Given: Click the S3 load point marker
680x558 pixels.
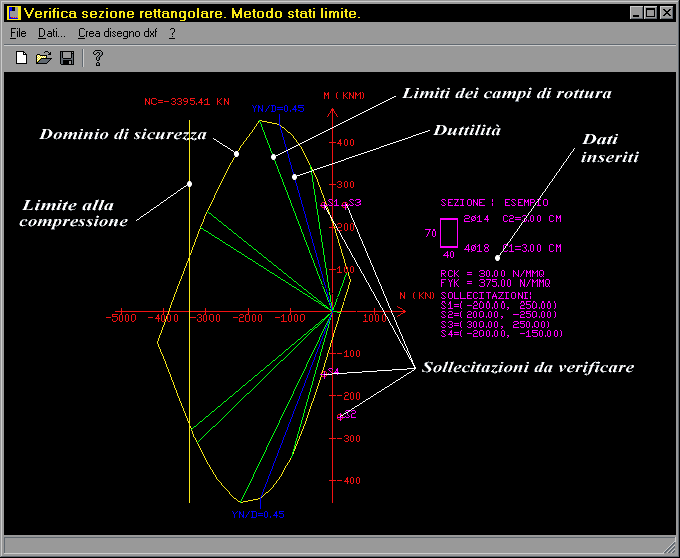Looking at the screenshot, I should click(x=345, y=205).
